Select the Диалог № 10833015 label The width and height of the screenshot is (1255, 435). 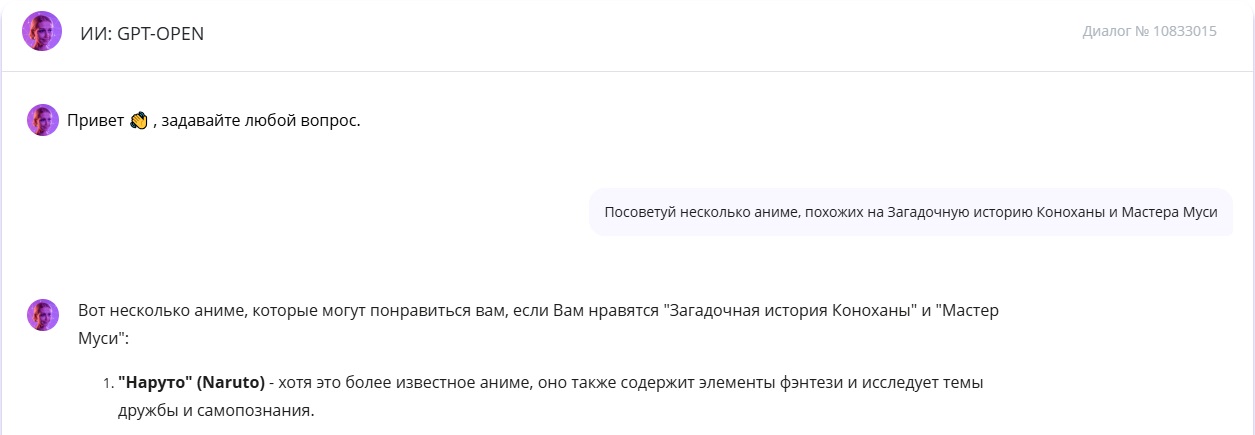click(x=1149, y=31)
